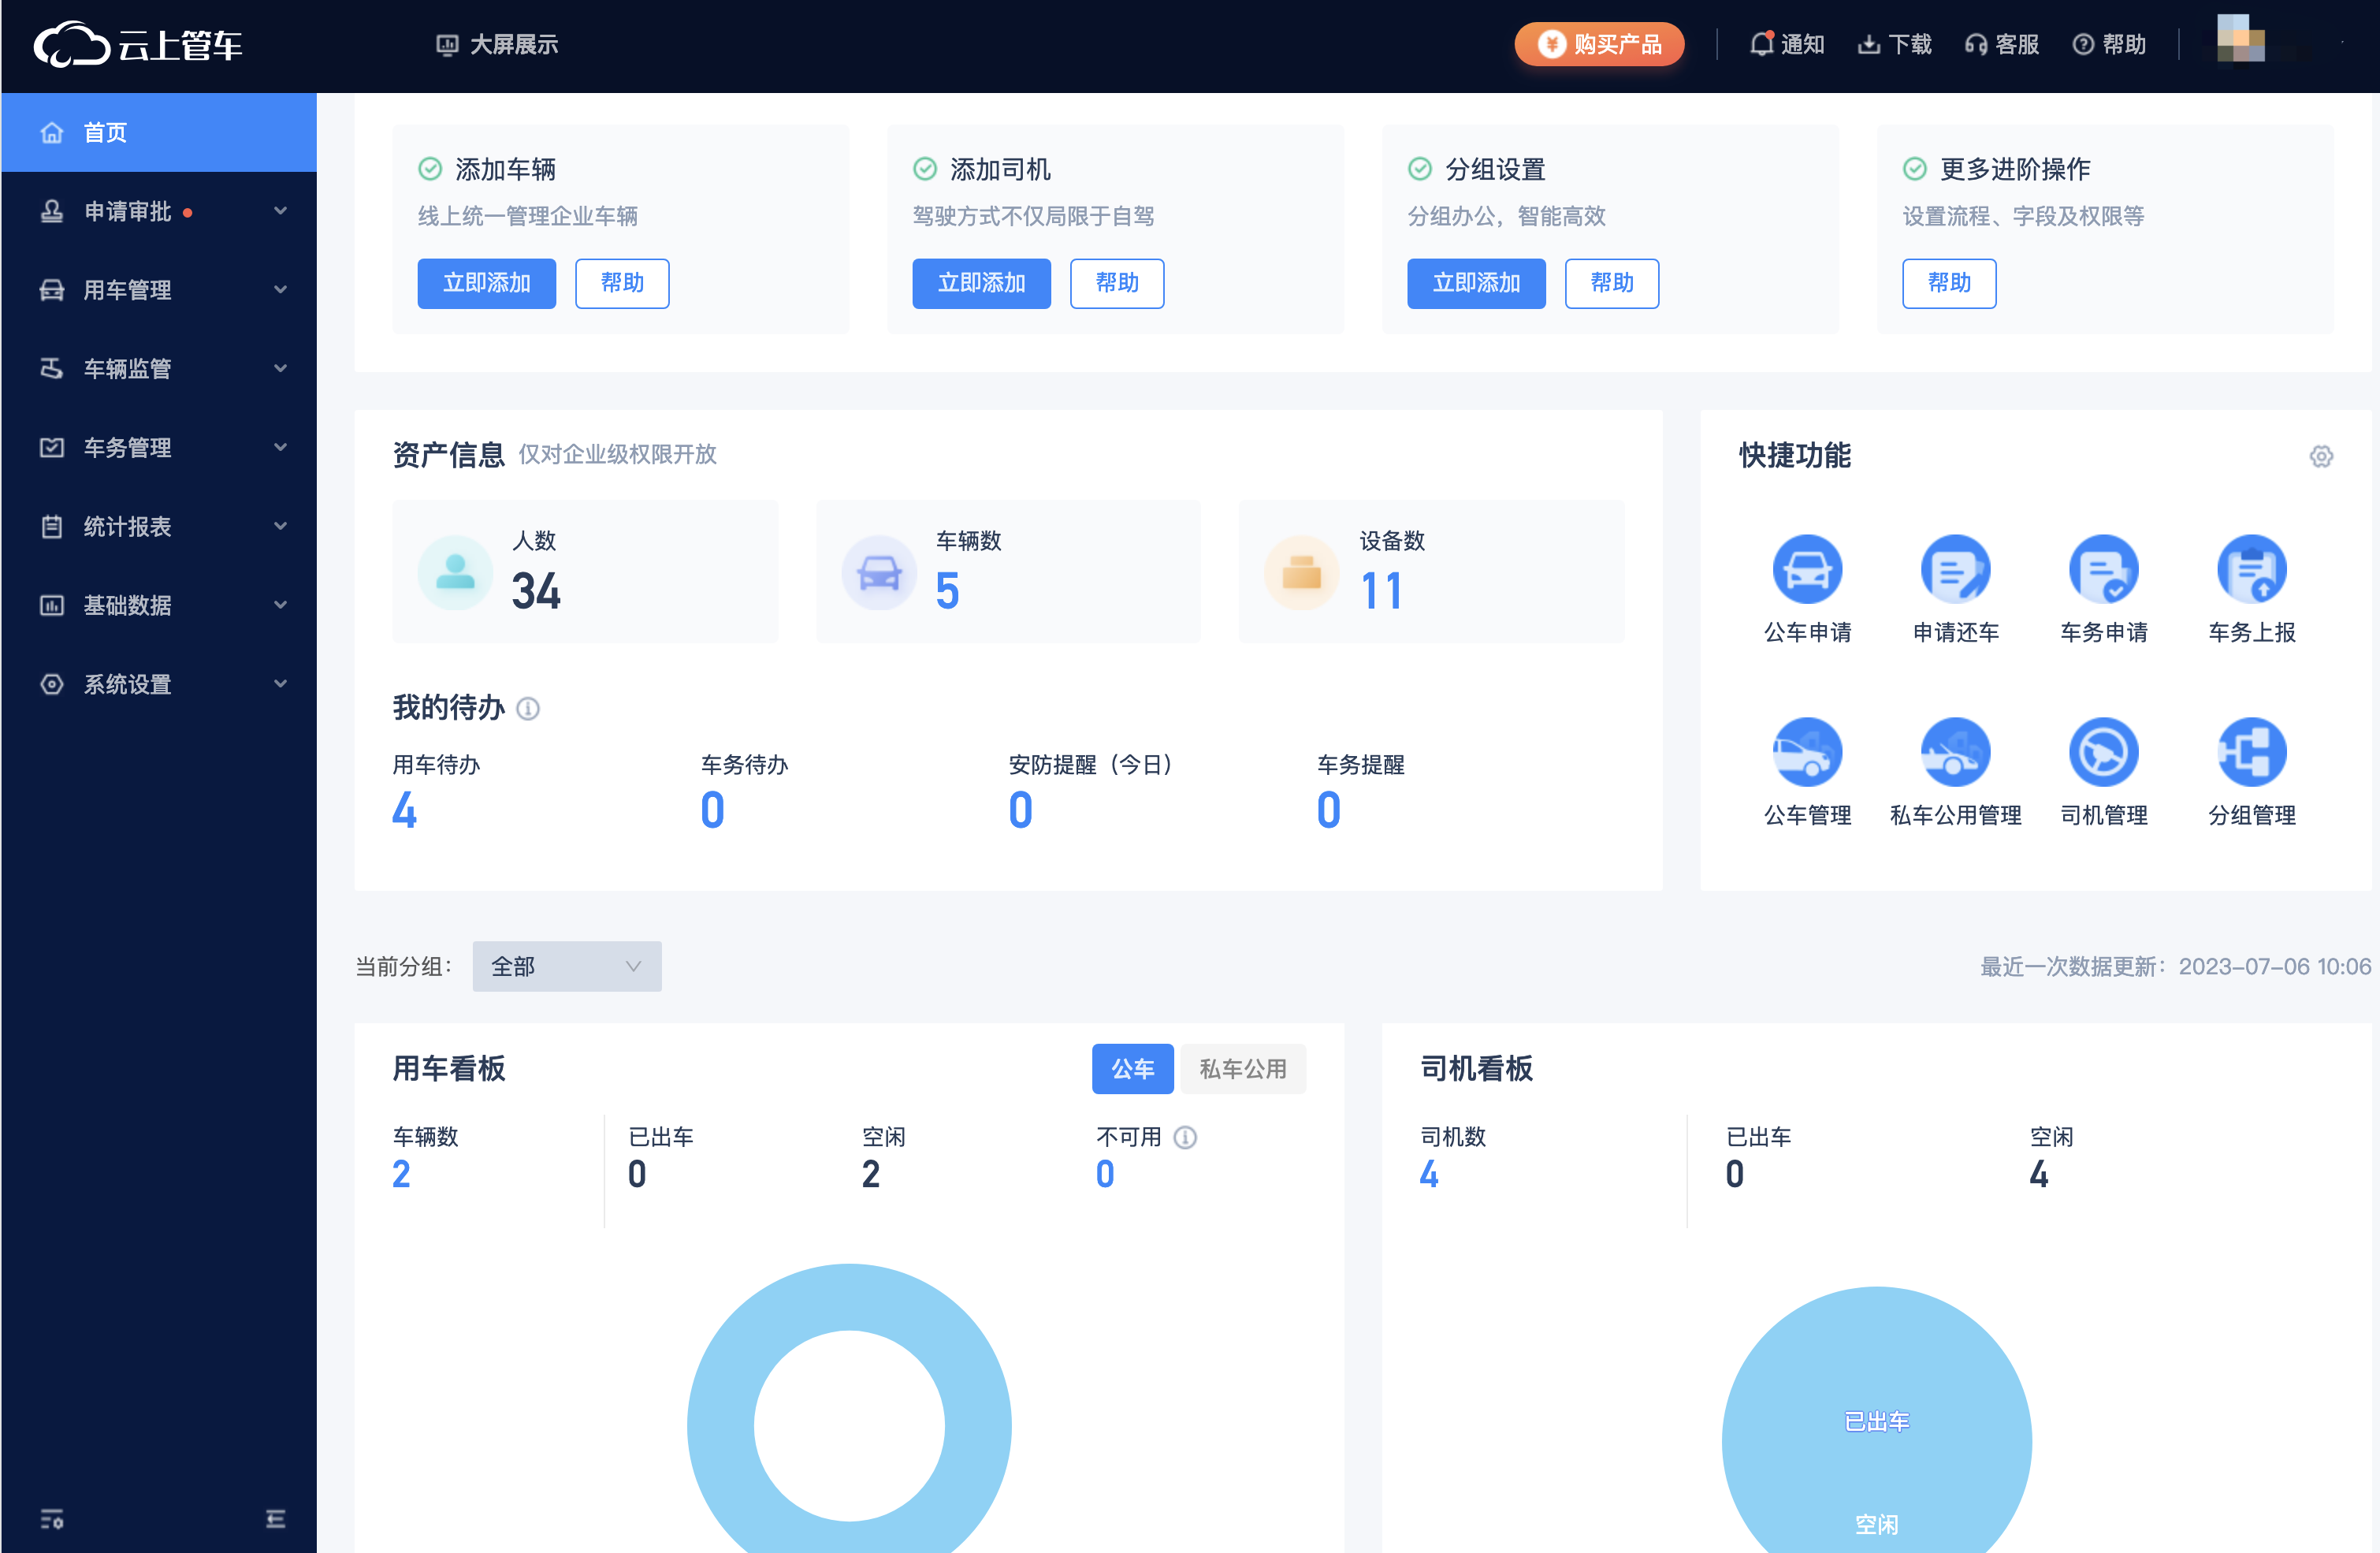Viewport: 2380px width, 1553px height.
Task: Open 通知 notifications bell
Action: coord(1787,44)
